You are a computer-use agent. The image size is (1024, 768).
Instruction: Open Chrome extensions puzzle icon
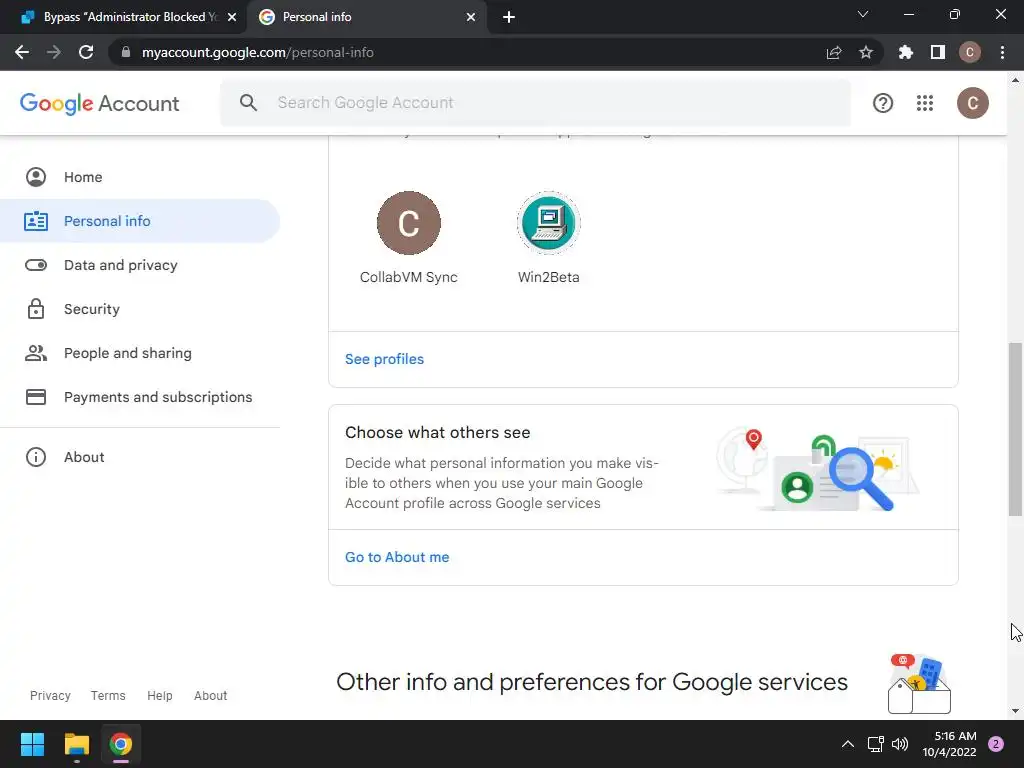(906, 52)
